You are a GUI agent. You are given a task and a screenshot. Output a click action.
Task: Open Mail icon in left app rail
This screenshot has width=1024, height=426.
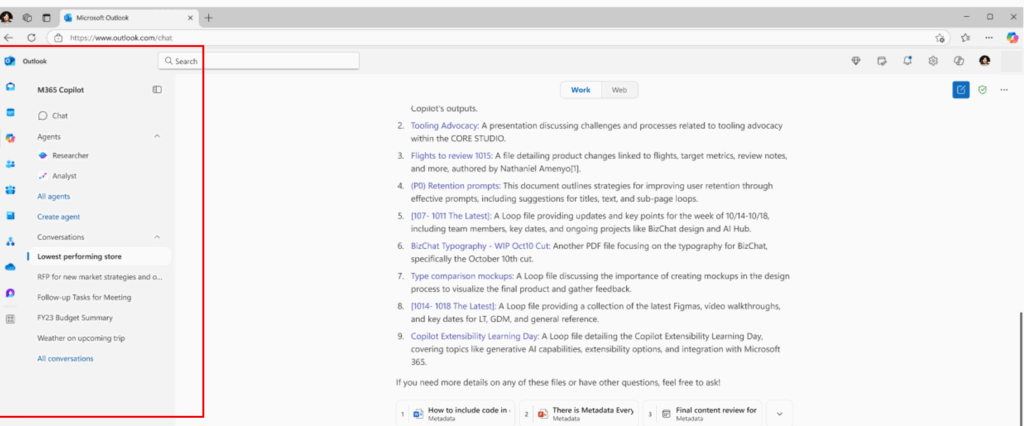(10, 88)
